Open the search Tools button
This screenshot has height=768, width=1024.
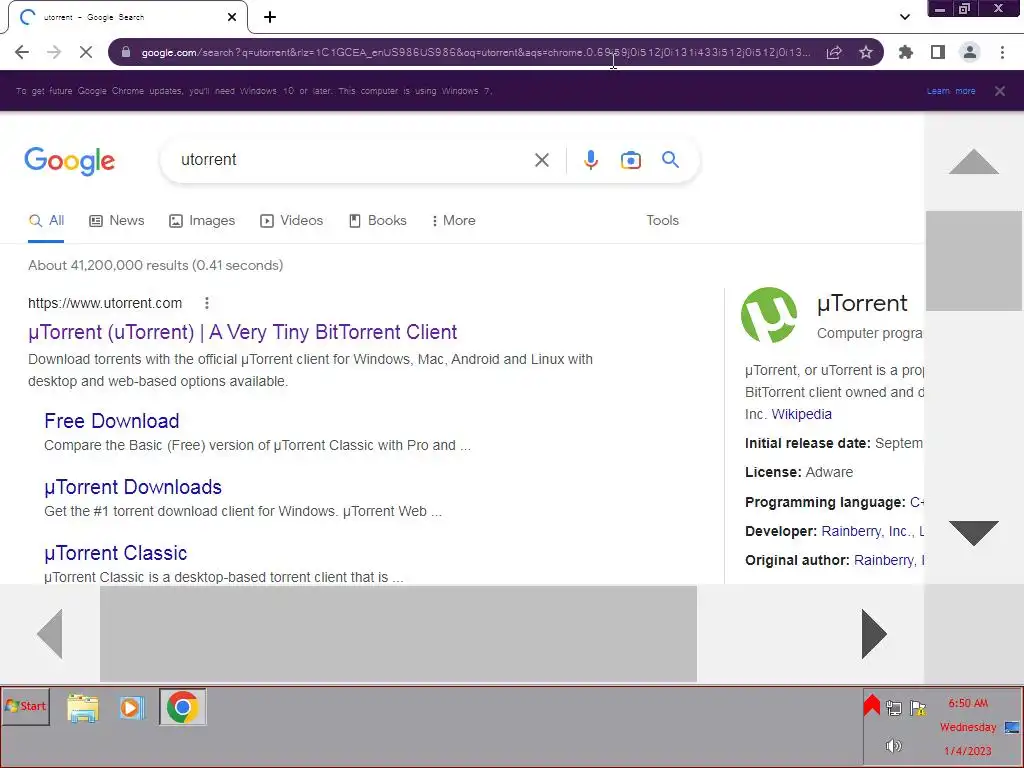pyautogui.click(x=662, y=221)
